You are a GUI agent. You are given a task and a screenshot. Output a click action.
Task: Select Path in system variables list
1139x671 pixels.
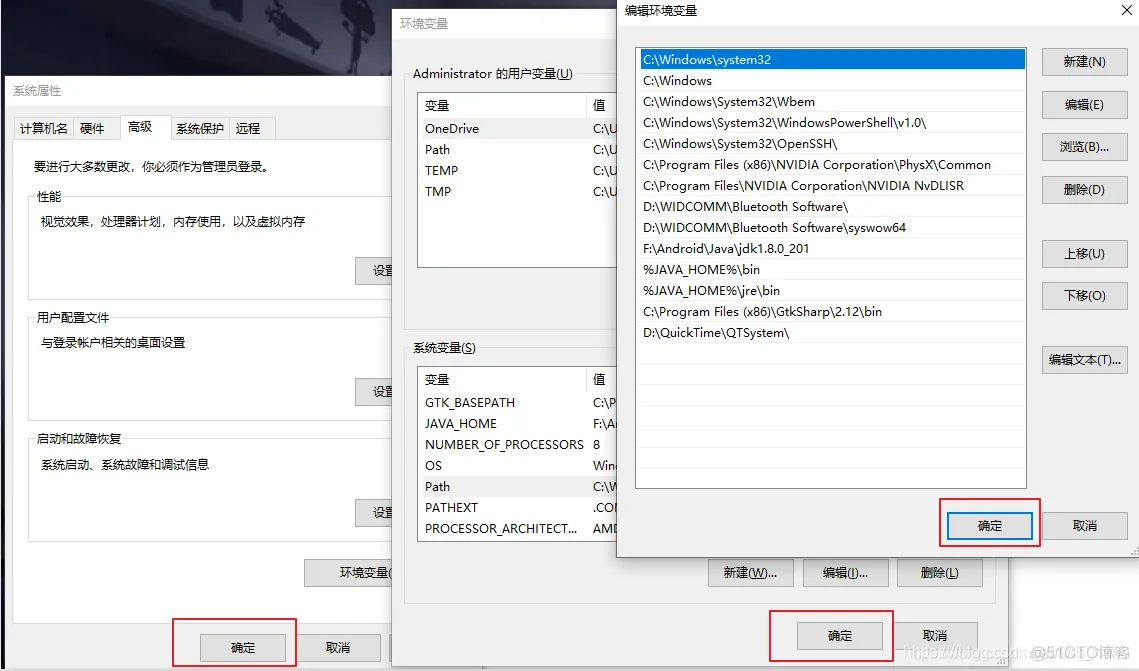click(517, 487)
